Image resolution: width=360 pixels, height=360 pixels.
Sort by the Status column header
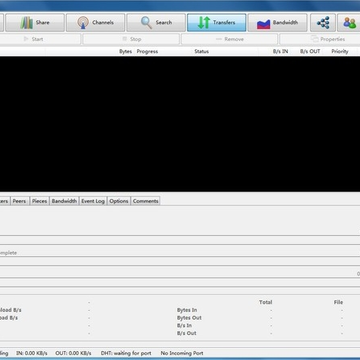pos(201,51)
